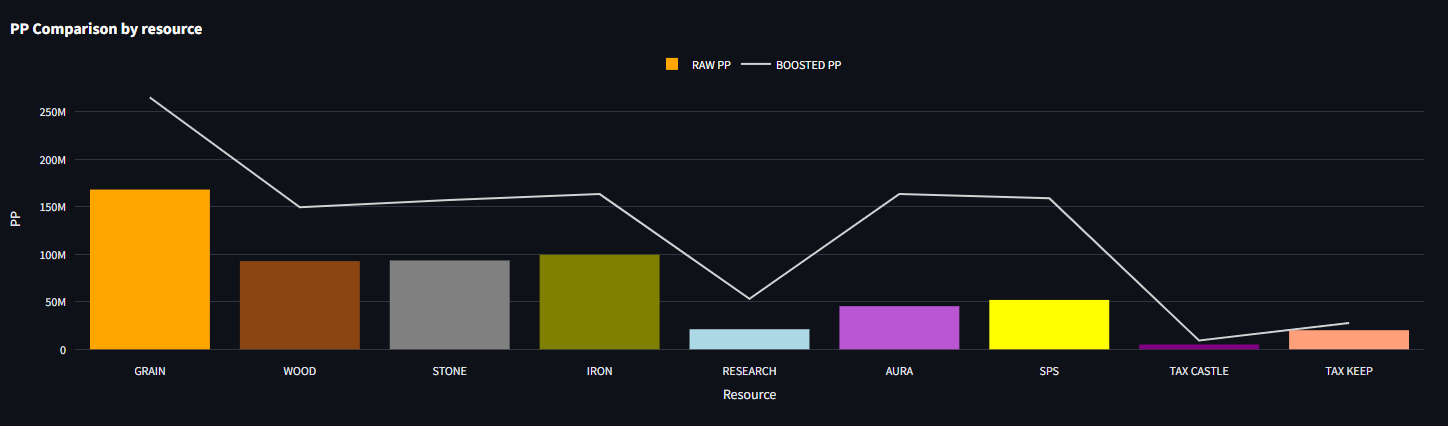Click the GRAIN axis label

(x=150, y=371)
